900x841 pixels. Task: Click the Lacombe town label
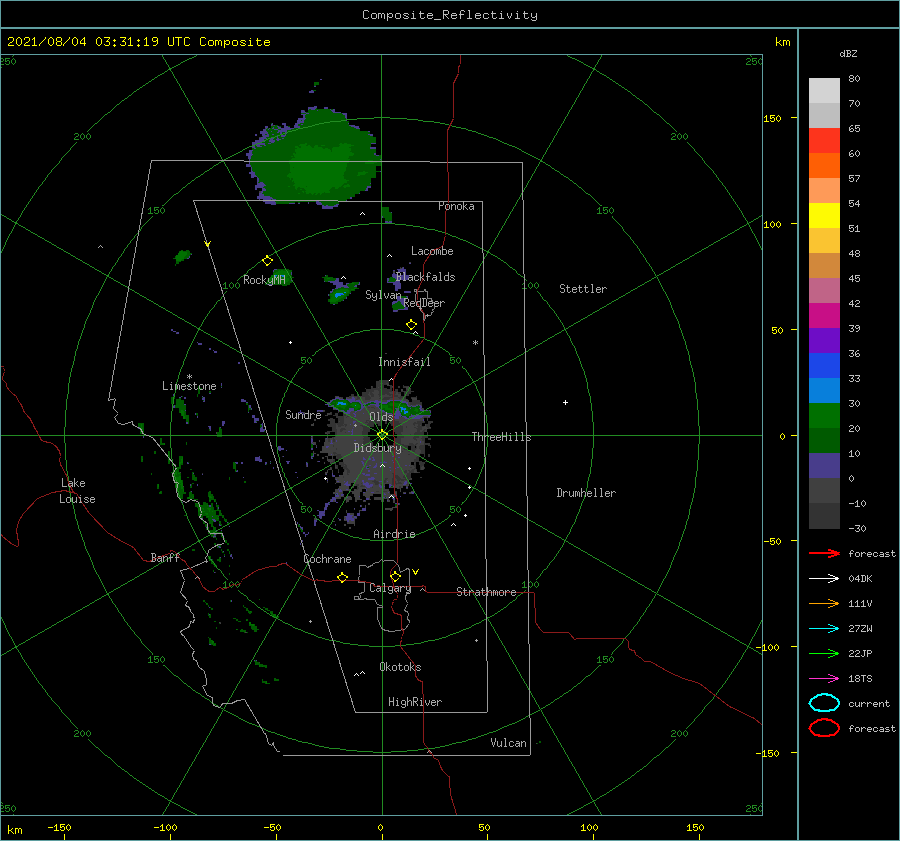click(x=432, y=251)
